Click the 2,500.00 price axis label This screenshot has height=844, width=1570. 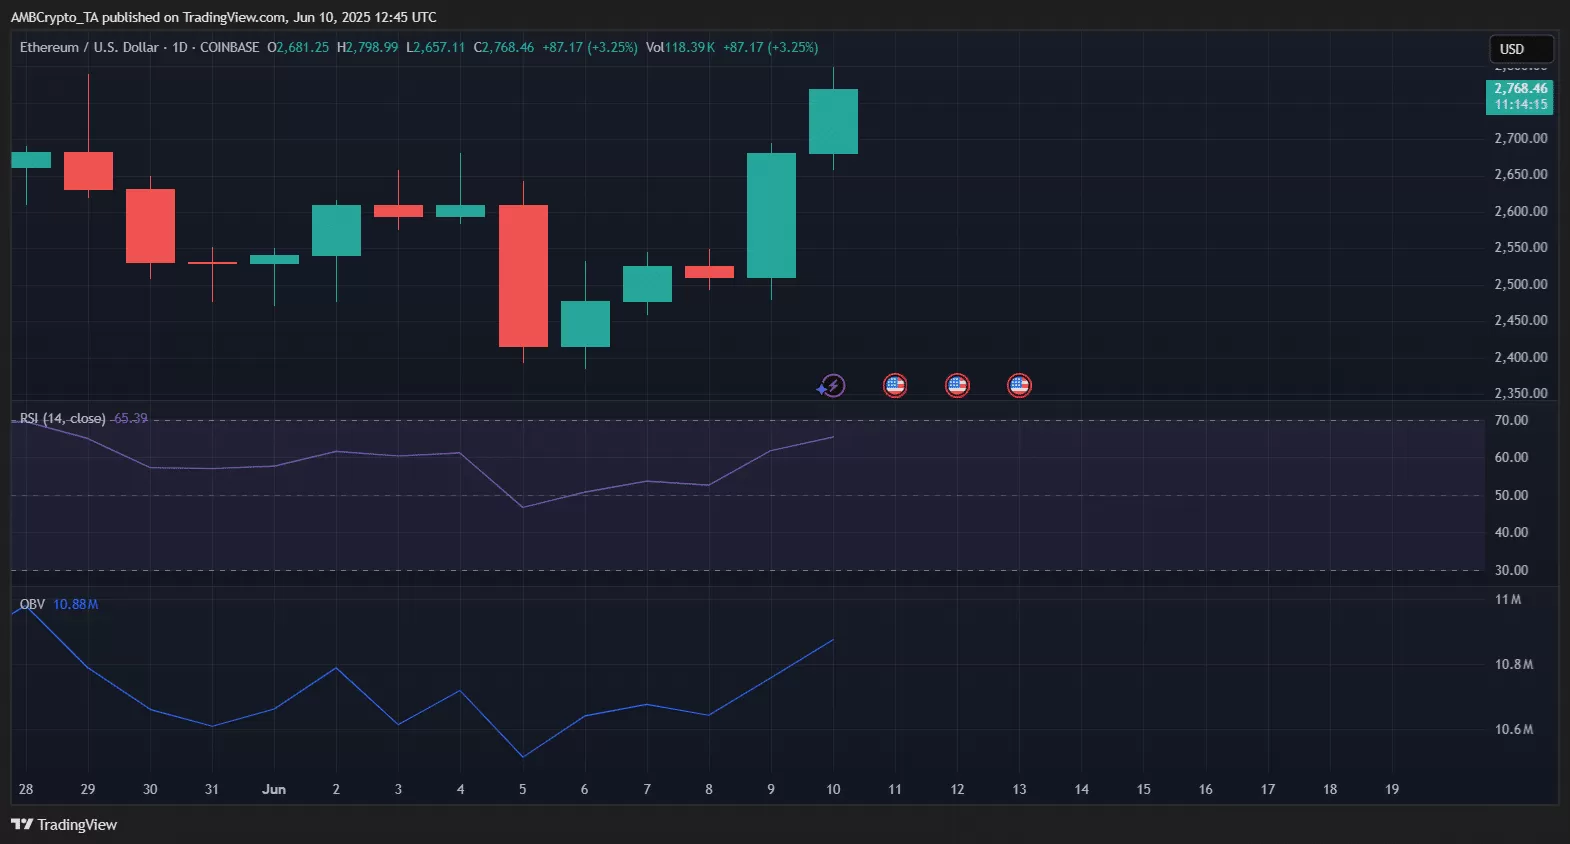1520,284
